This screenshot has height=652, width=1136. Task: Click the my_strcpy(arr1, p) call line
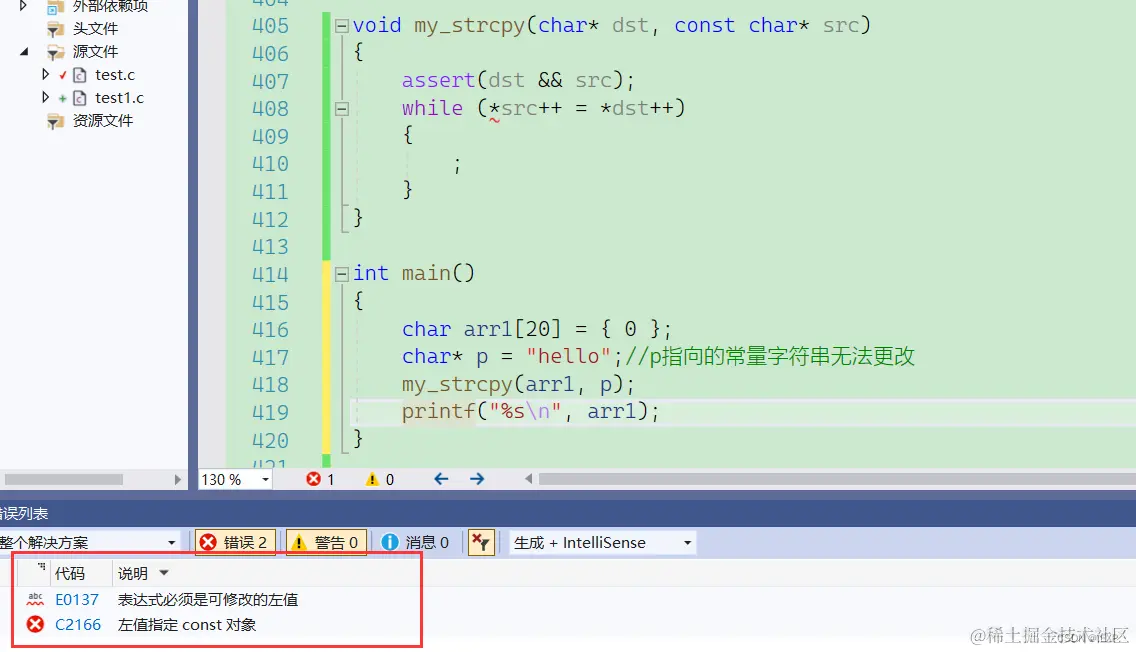point(518,384)
